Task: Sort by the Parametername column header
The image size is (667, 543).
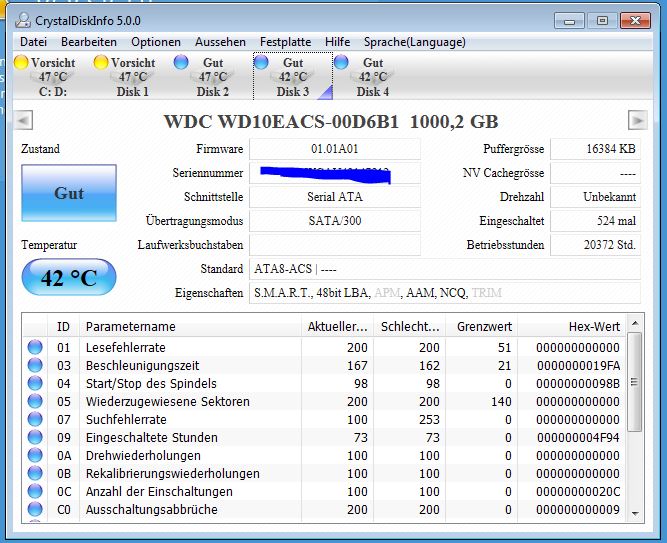Action: (191, 326)
